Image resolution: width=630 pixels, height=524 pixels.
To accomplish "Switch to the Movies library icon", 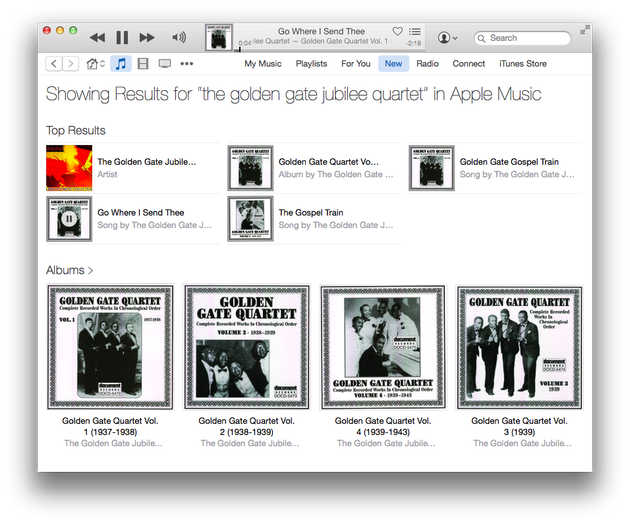I will click(x=143, y=63).
